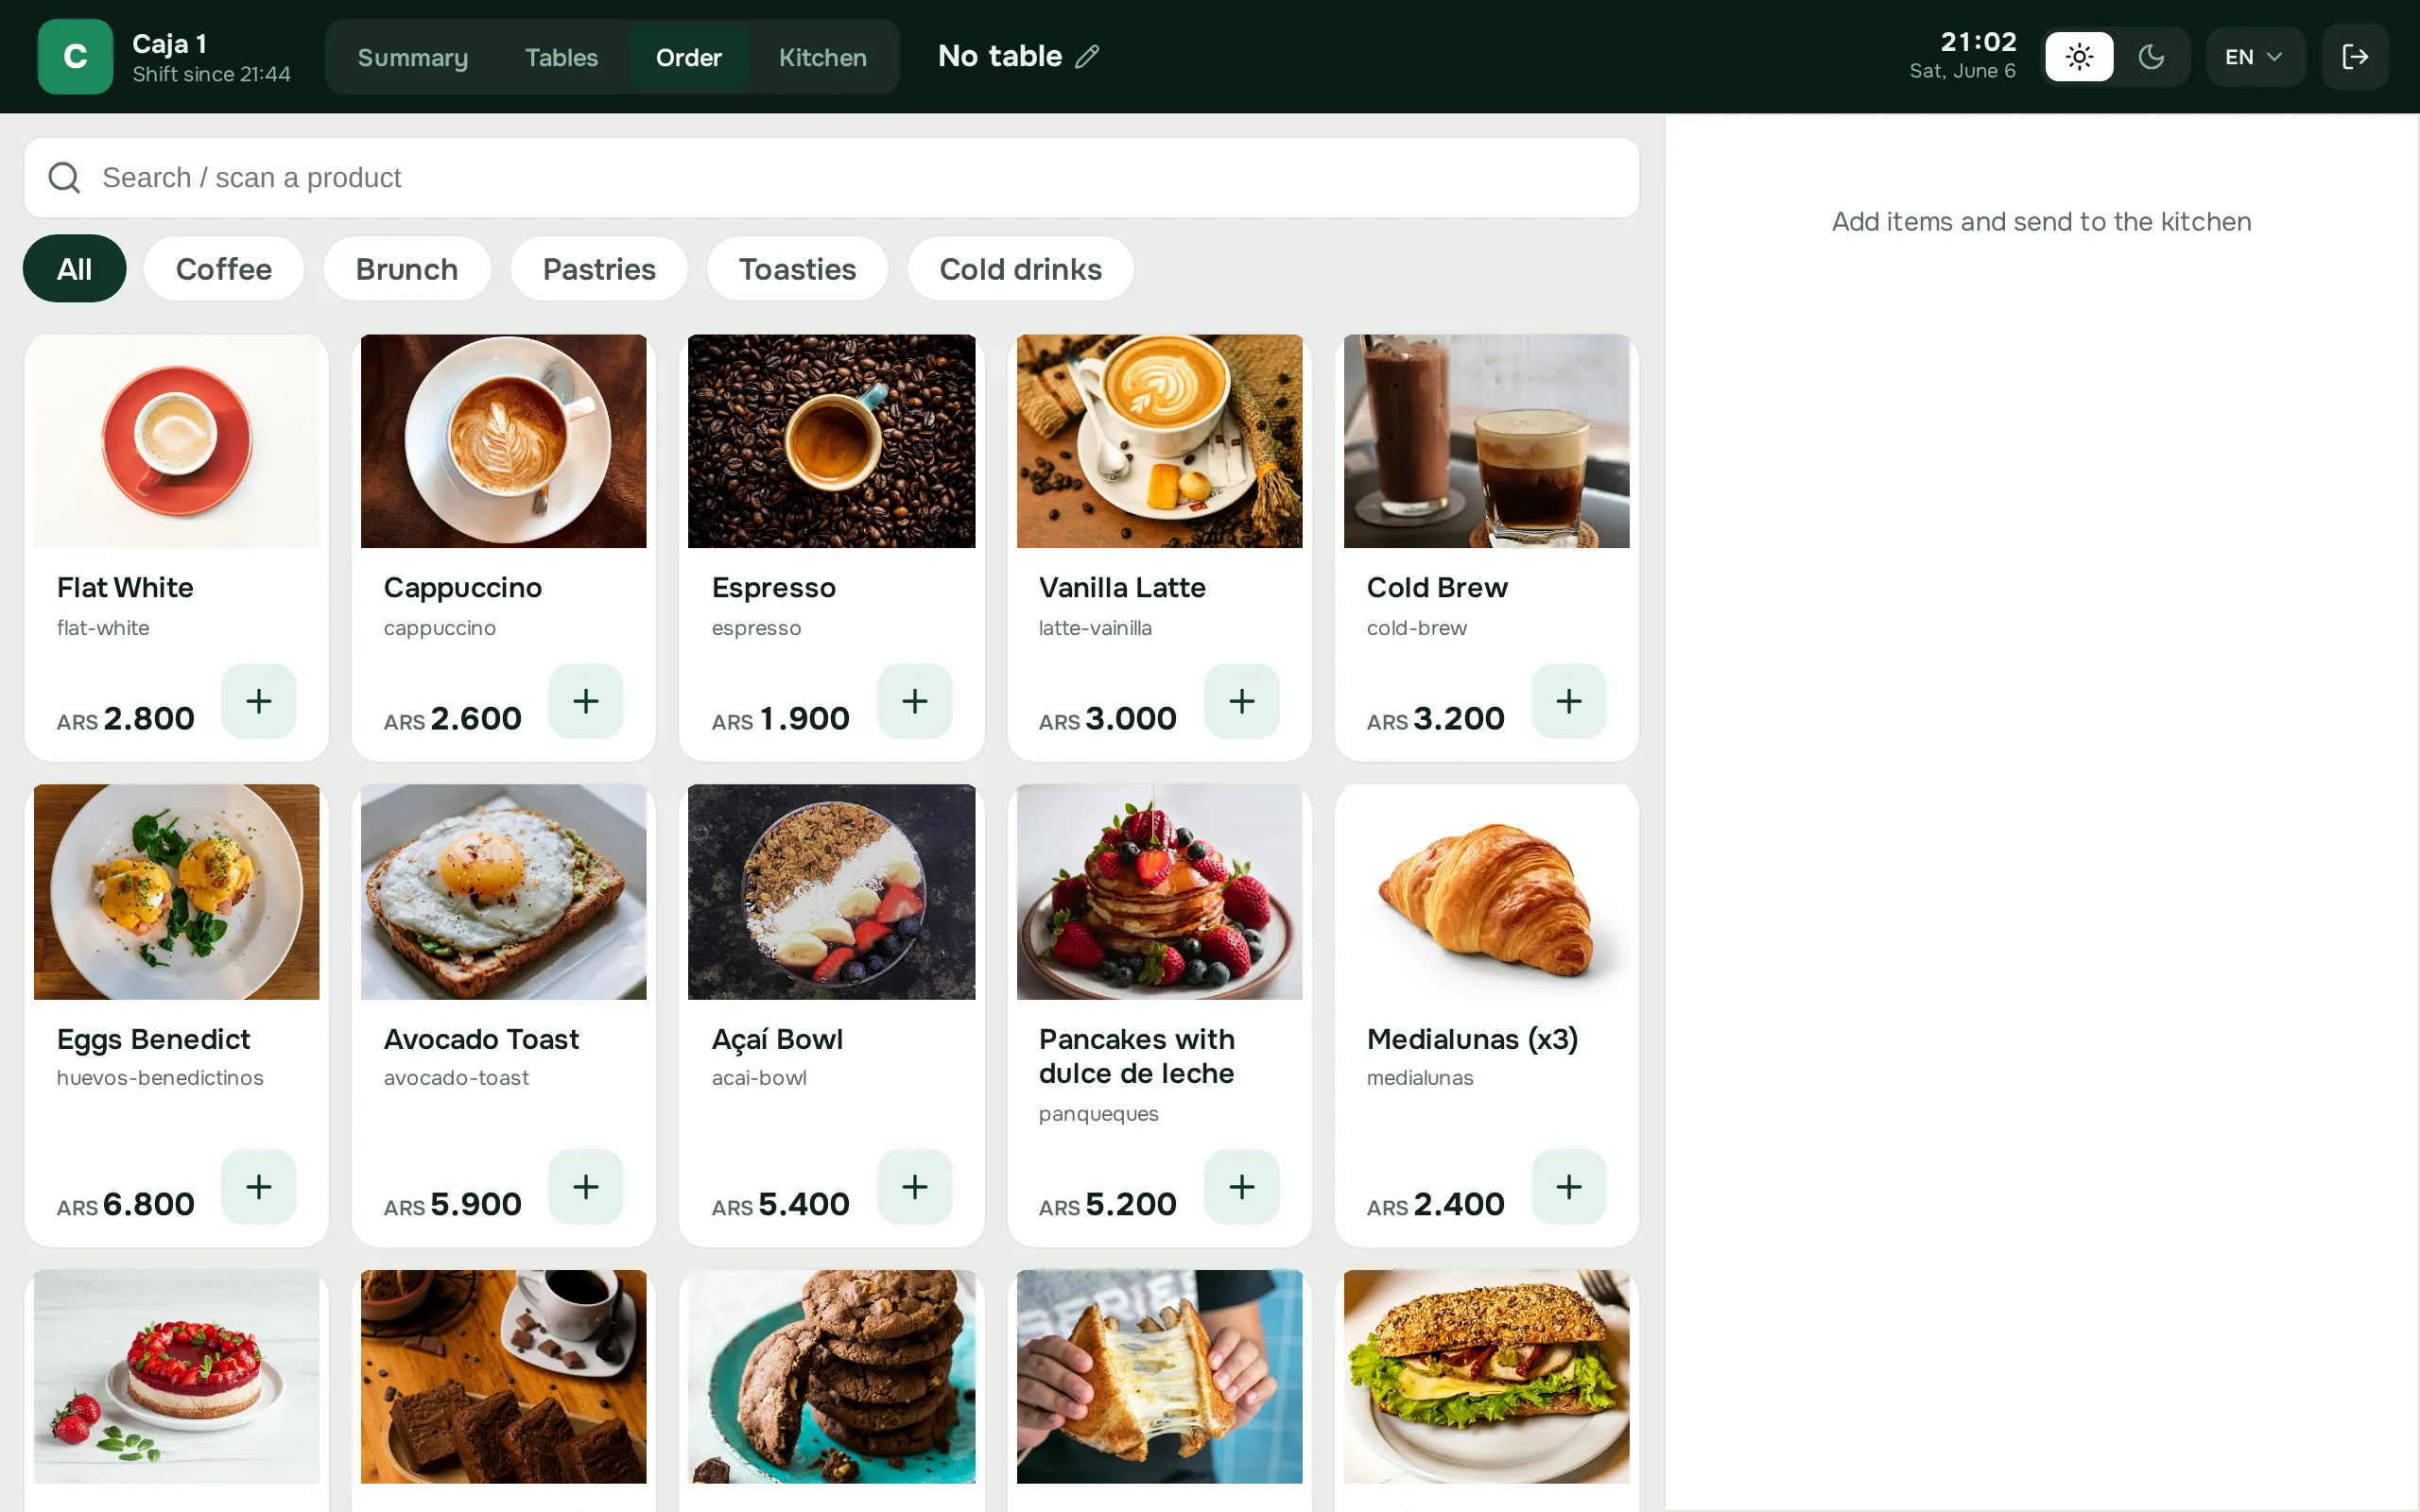Click the green C register logo
This screenshot has width=2420, height=1512.
pyautogui.click(x=75, y=57)
